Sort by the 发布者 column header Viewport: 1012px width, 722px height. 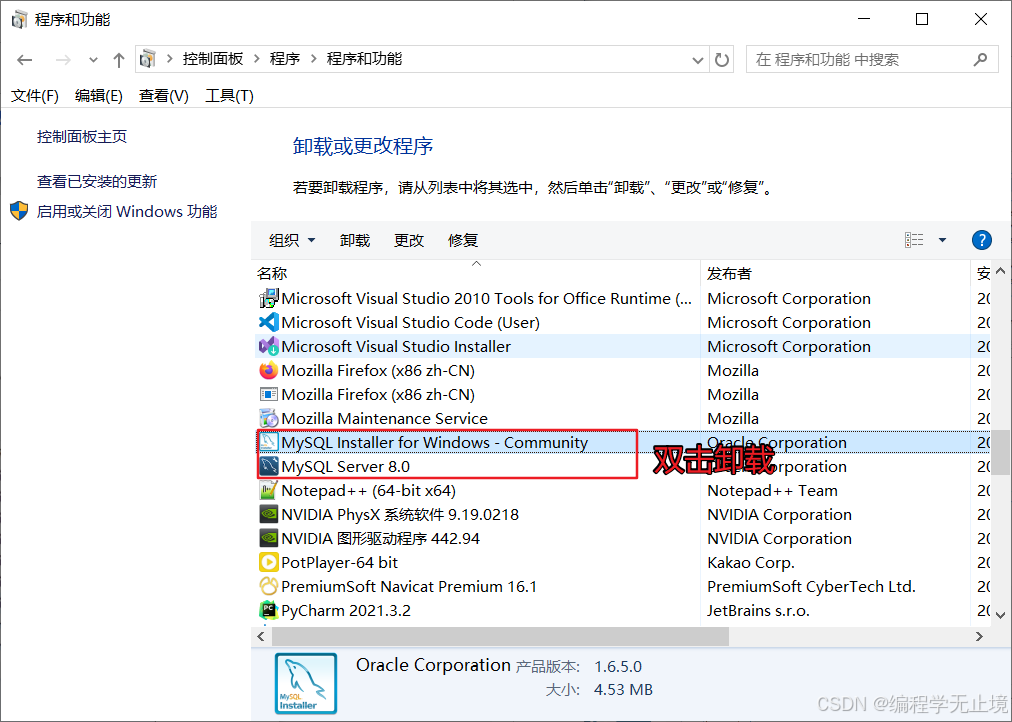click(x=835, y=274)
